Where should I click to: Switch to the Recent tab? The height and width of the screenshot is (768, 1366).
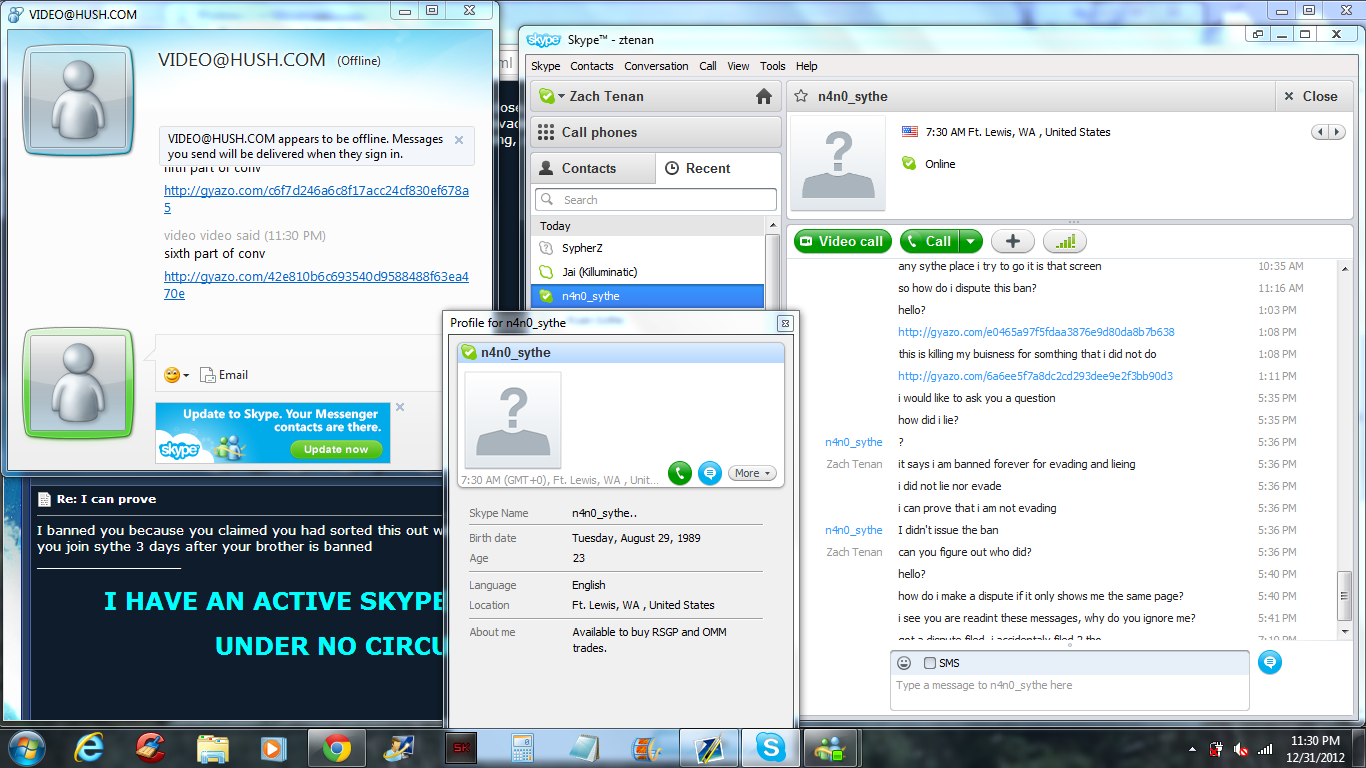coord(718,168)
